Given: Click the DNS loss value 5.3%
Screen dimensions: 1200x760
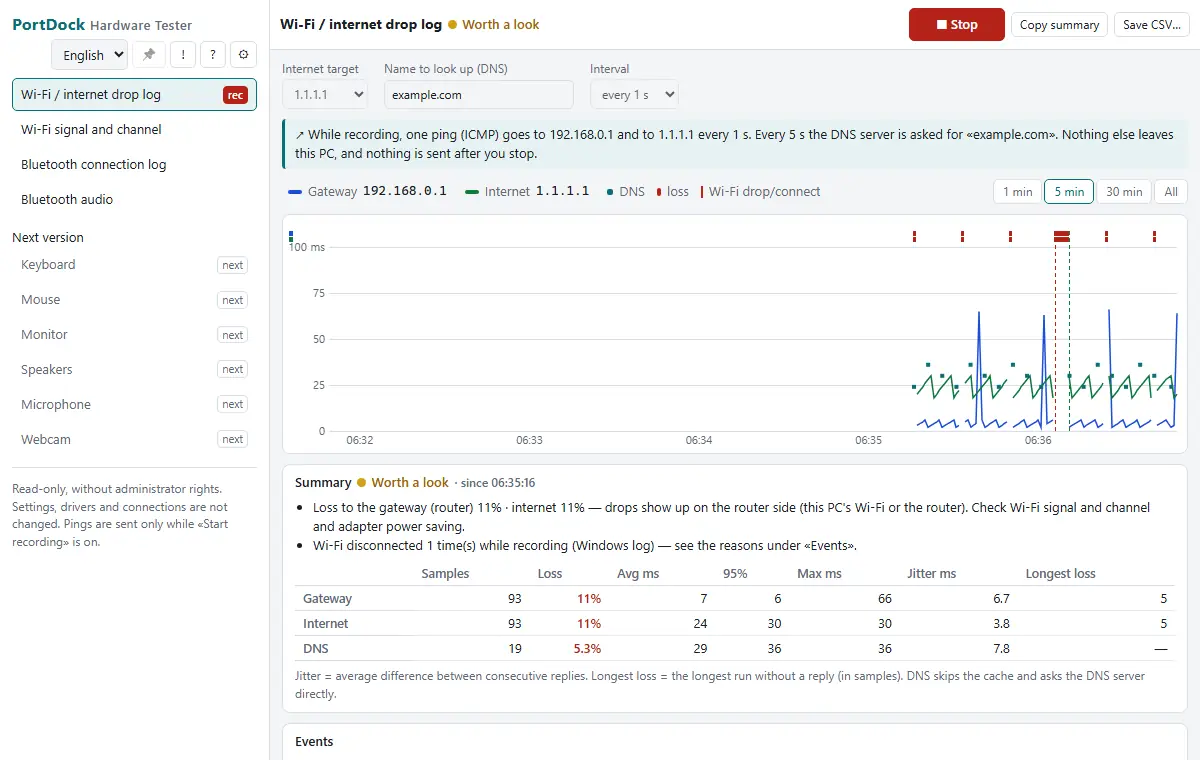Looking at the screenshot, I should pos(587,649).
